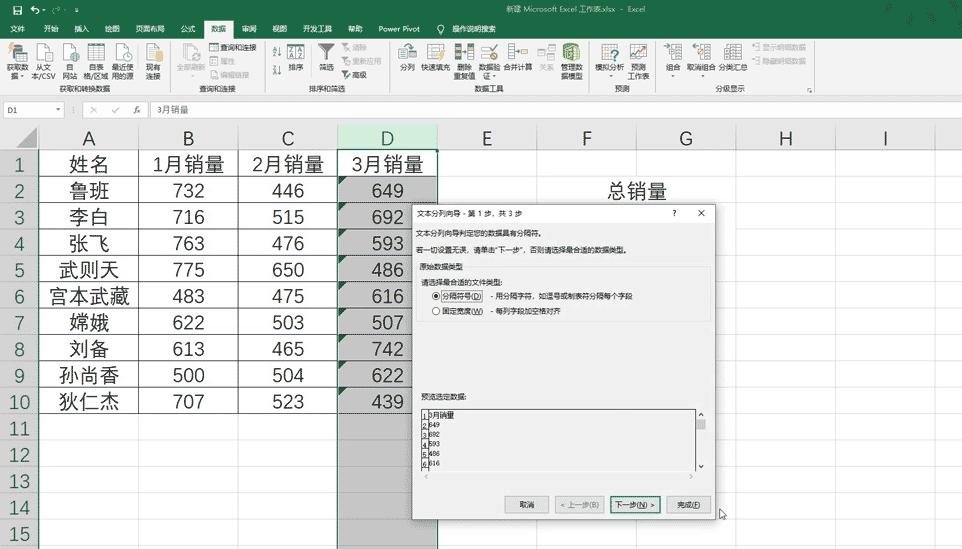
Task: Open the 排序 (Sort) dialog icon
Action: (x=296, y=58)
